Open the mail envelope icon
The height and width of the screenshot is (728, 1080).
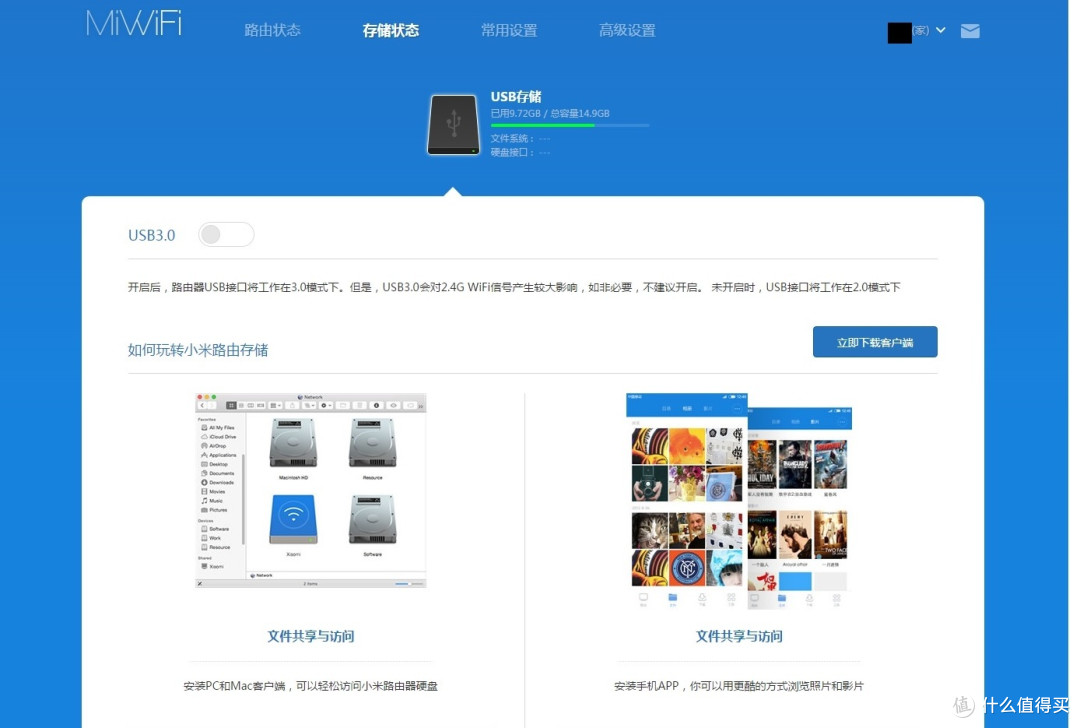(970, 31)
